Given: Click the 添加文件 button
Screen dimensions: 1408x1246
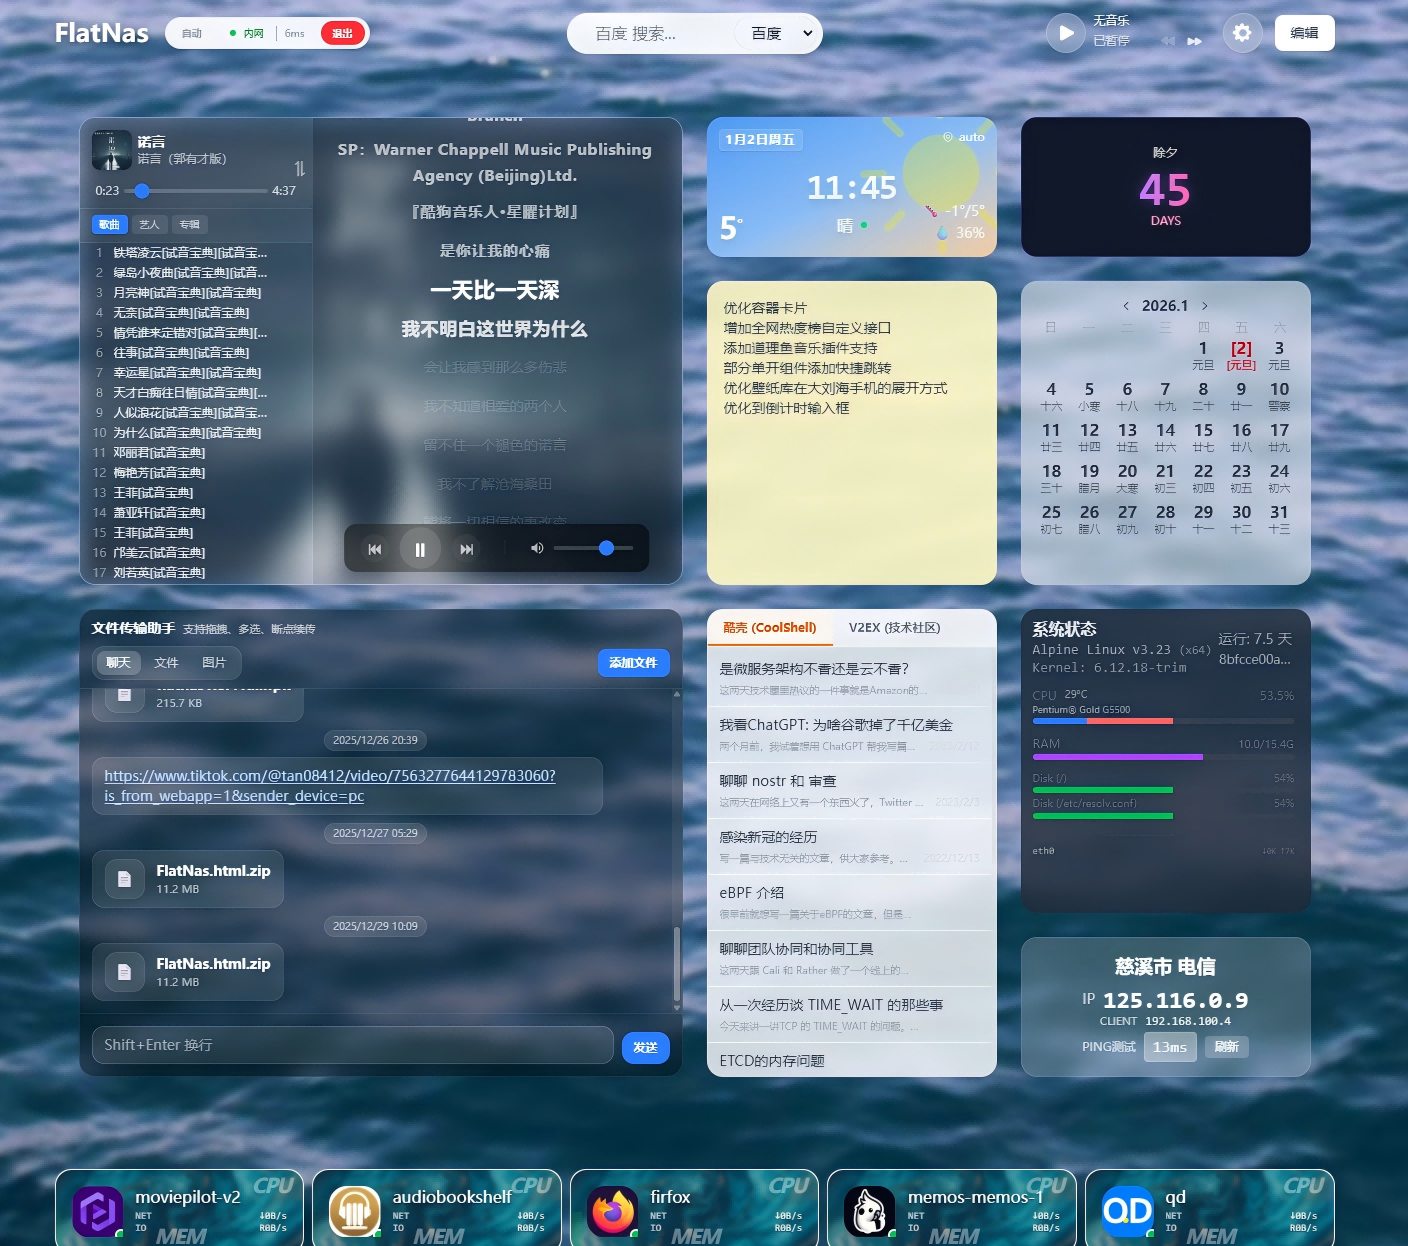Looking at the screenshot, I should (x=633, y=663).
